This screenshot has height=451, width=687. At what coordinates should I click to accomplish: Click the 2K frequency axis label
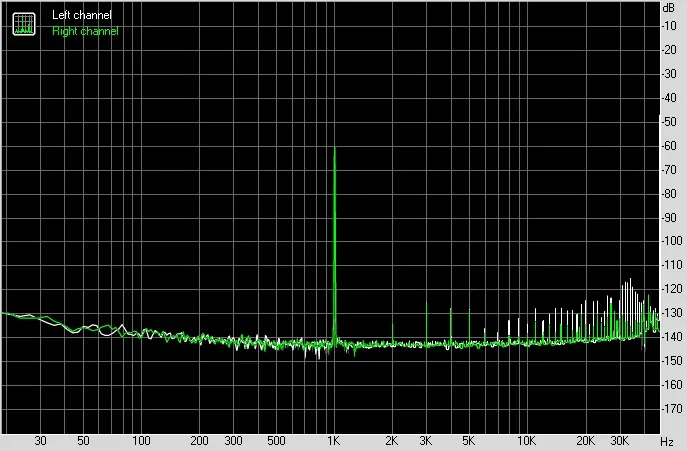[x=391, y=440]
